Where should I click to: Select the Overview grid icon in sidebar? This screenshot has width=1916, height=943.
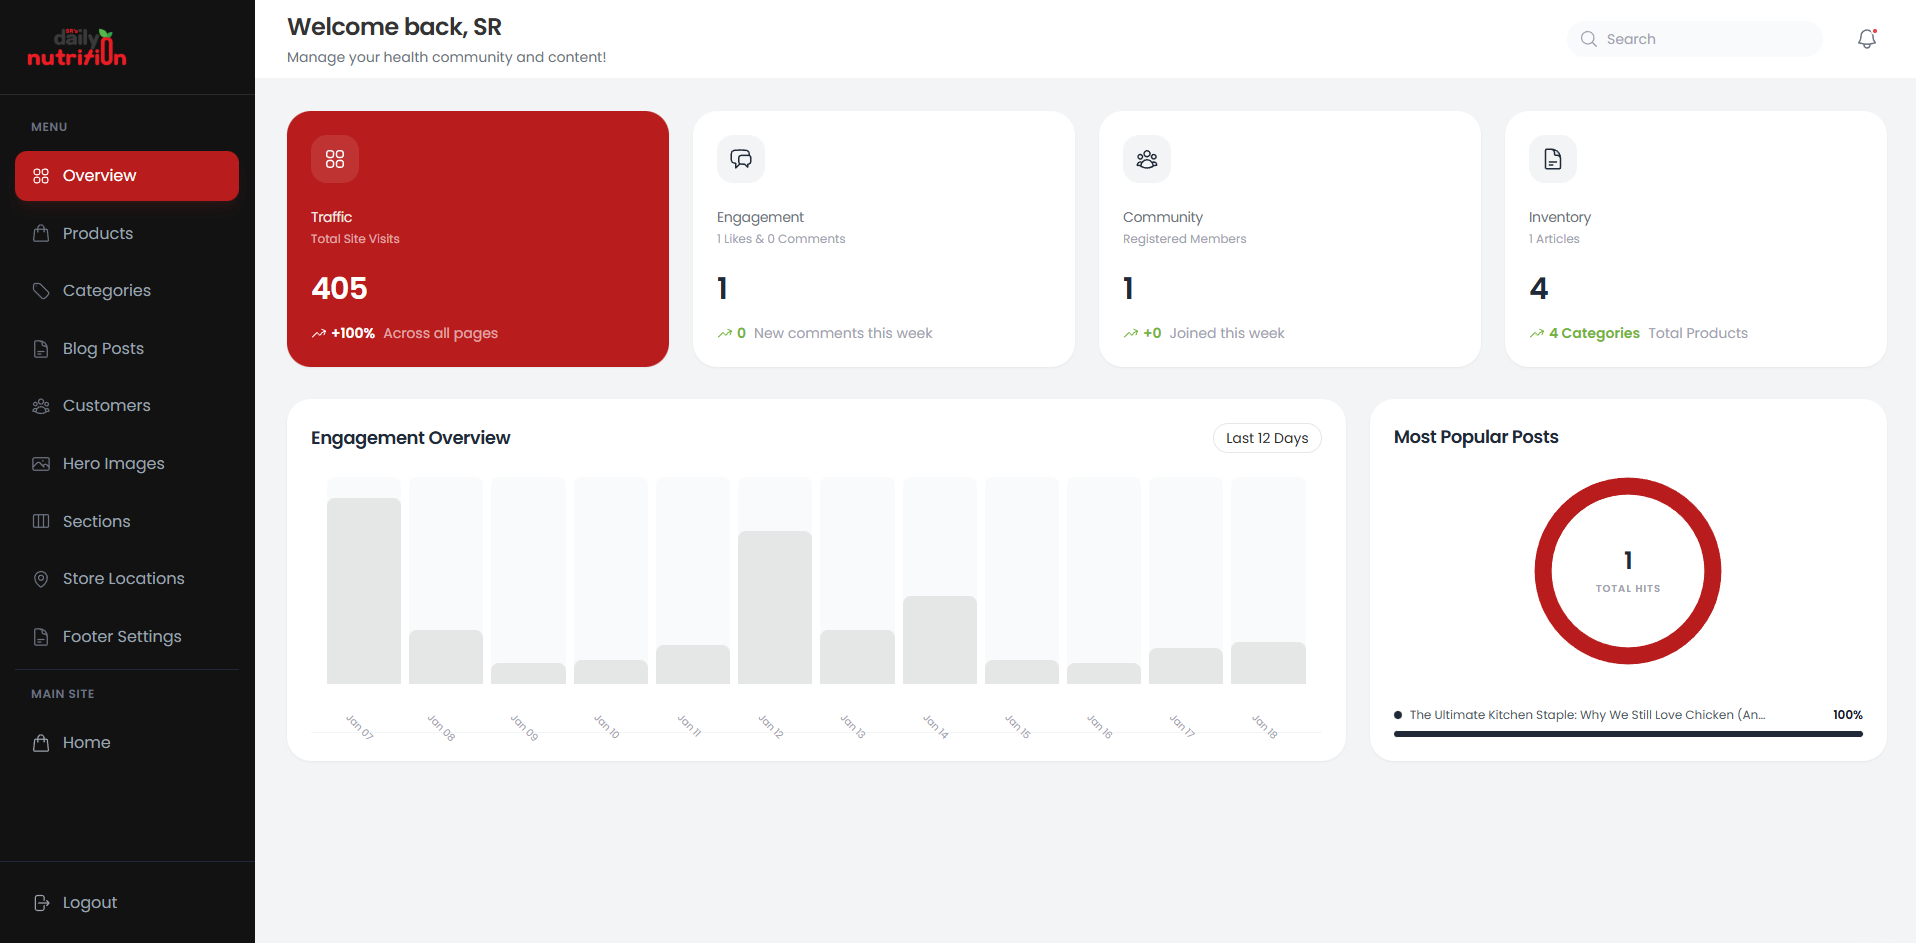41,176
